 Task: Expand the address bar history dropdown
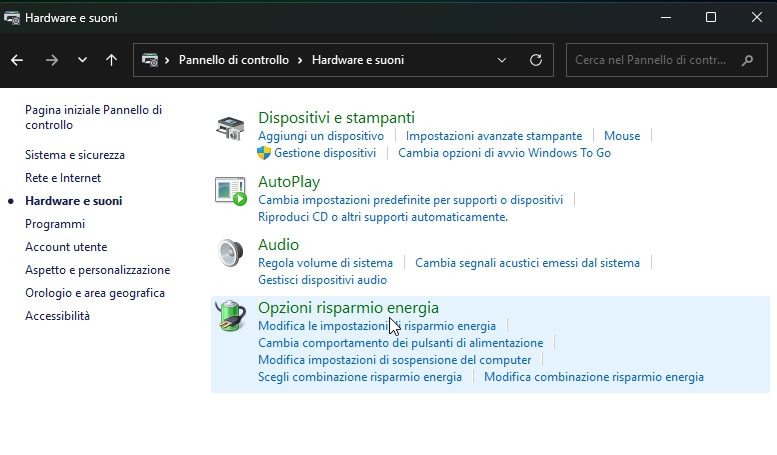(501, 60)
